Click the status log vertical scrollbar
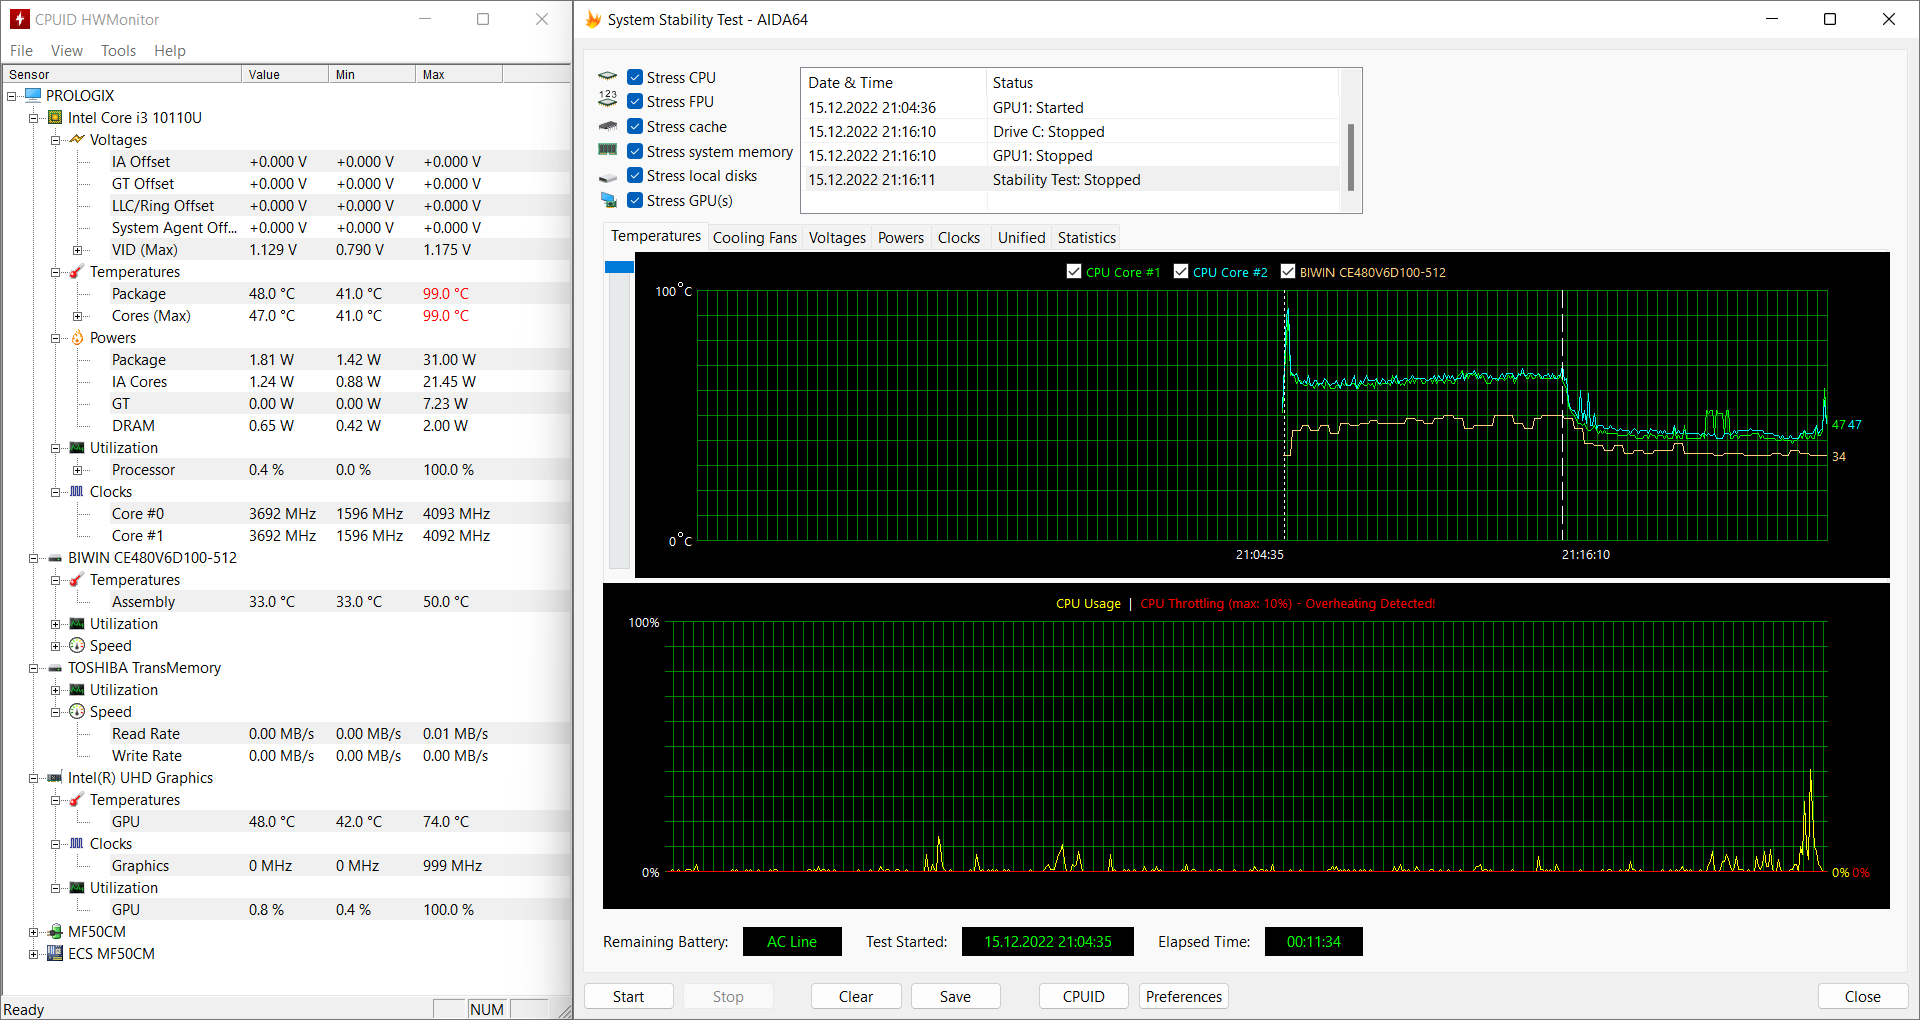This screenshot has height=1020, width=1920. [x=1350, y=157]
